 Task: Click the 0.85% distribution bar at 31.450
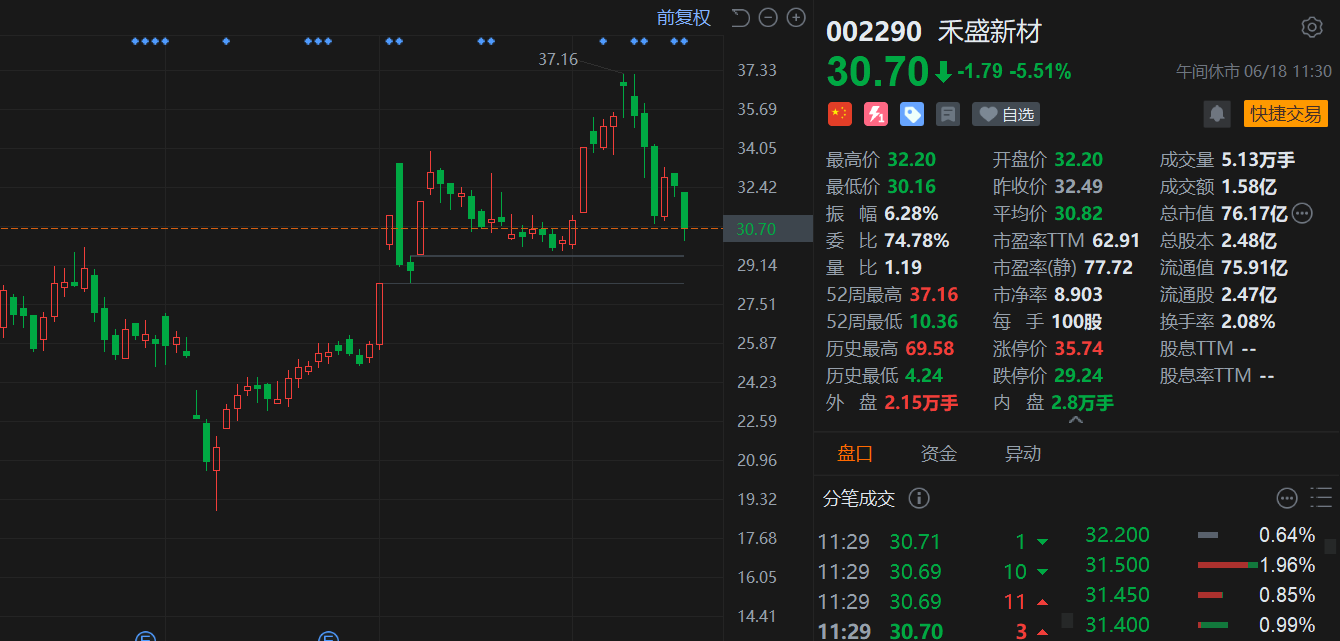tap(1210, 595)
